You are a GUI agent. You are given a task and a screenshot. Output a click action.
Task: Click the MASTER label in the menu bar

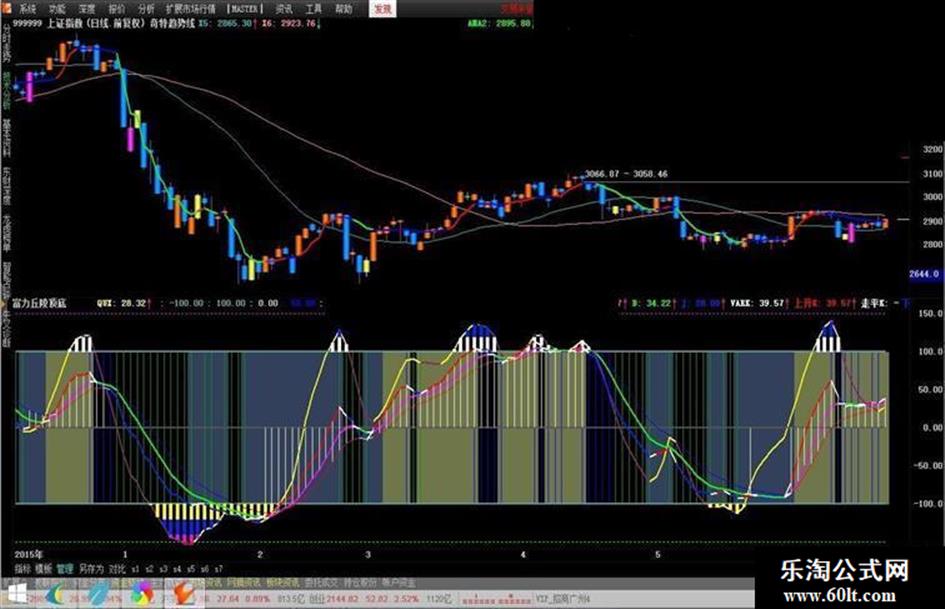tap(245, 9)
